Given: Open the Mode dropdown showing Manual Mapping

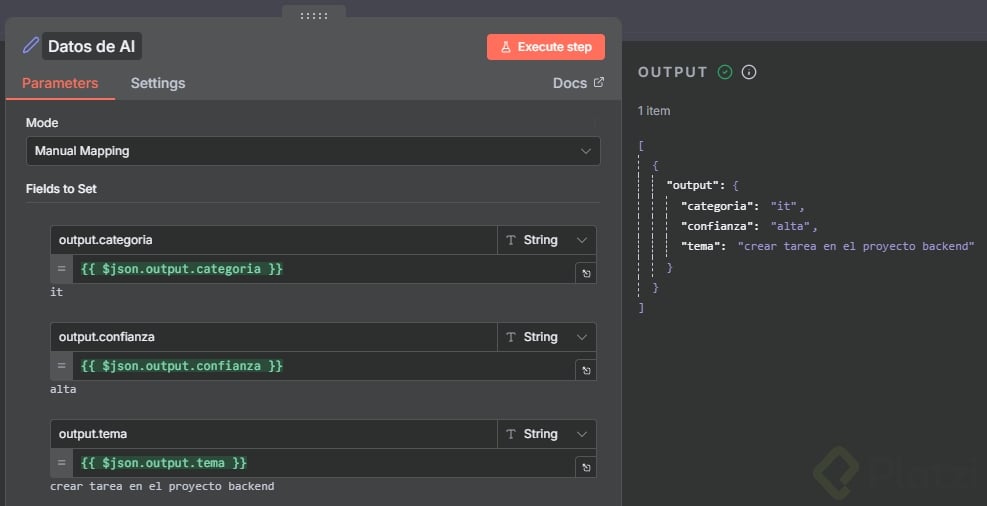Looking at the screenshot, I should [313, 151].
